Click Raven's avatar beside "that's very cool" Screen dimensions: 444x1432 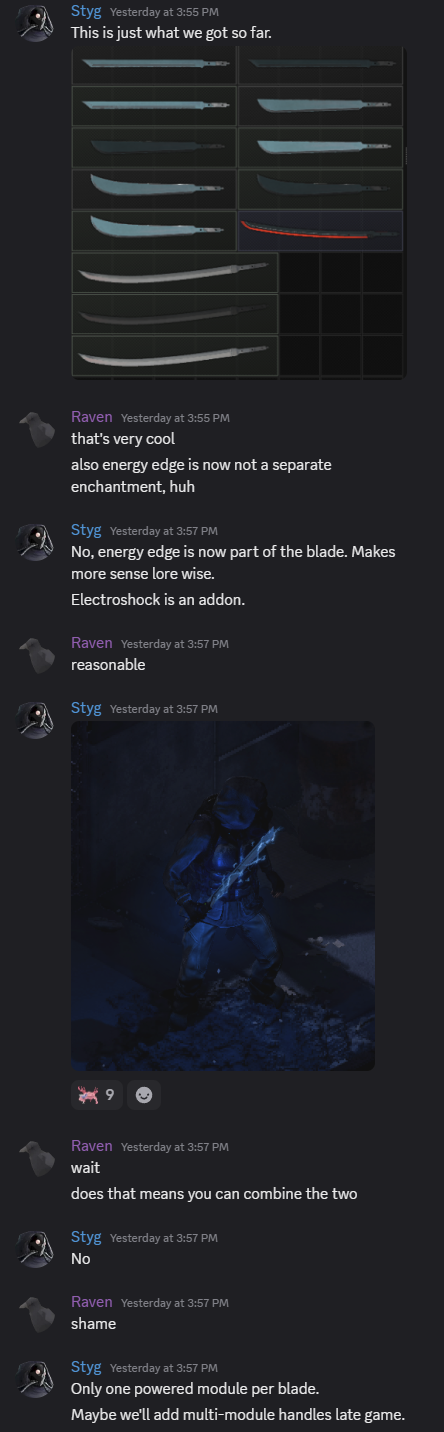[36, 428]
